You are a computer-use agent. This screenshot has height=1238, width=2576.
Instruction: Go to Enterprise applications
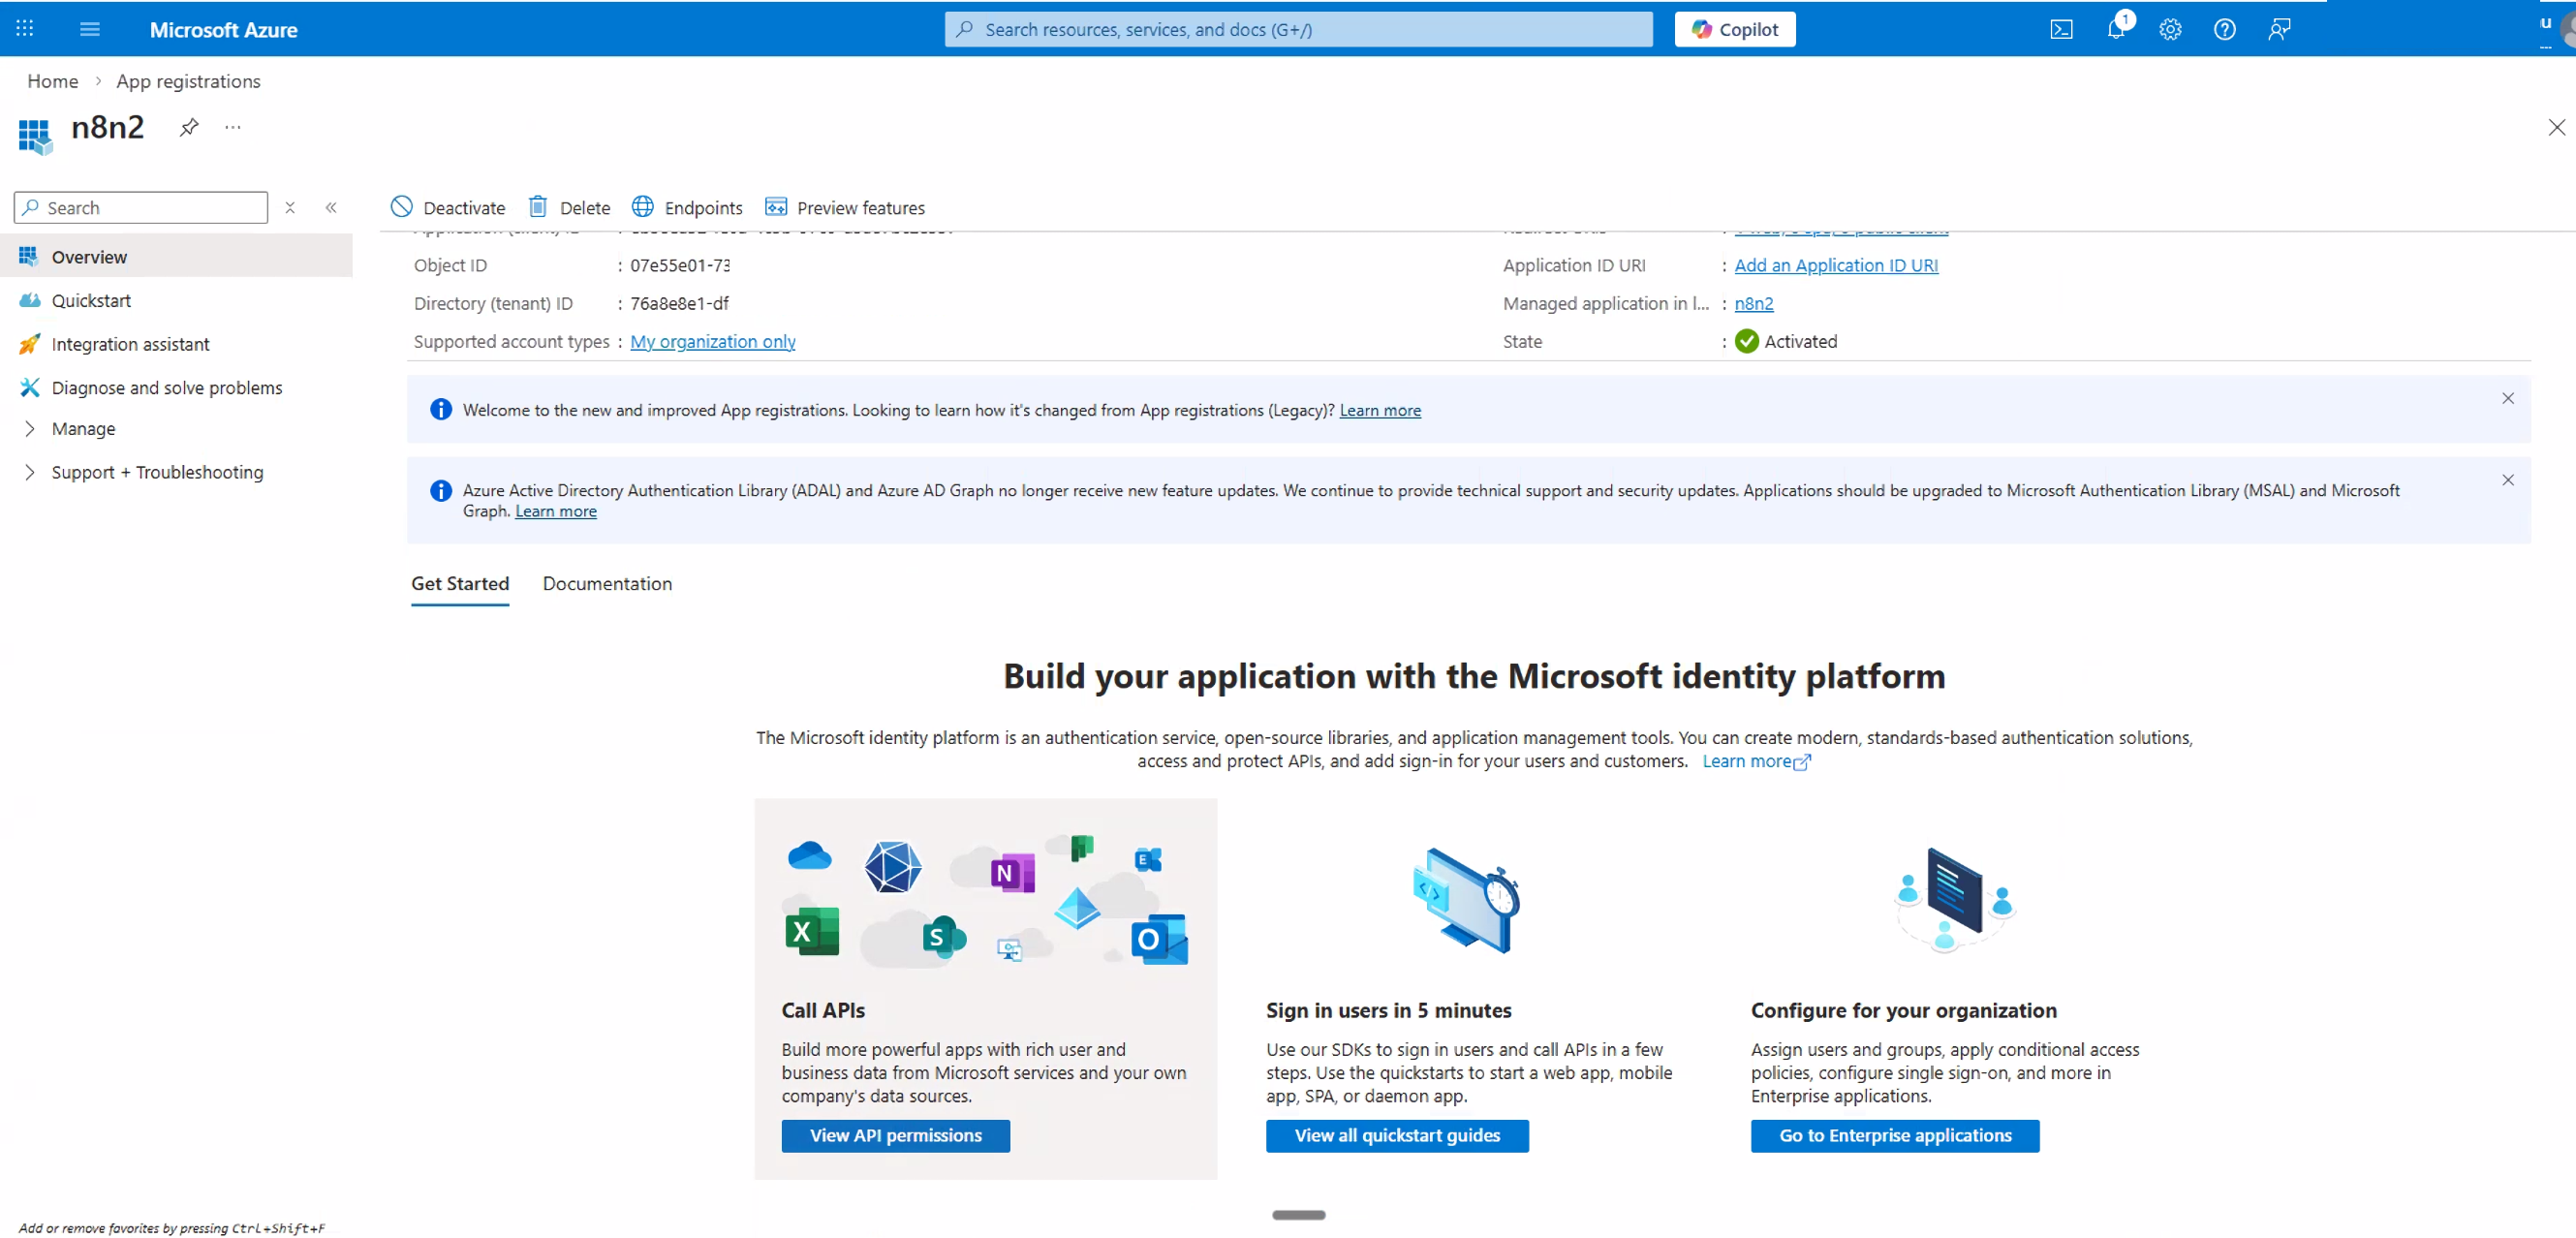pos(1894,1135)
